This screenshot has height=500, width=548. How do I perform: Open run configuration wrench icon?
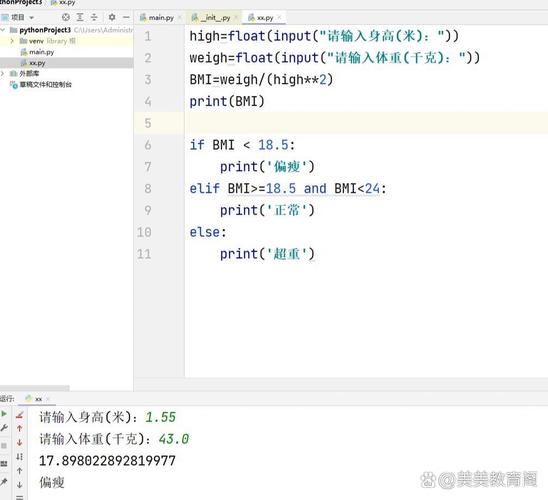pyautogui.click(x=4, y=428)
